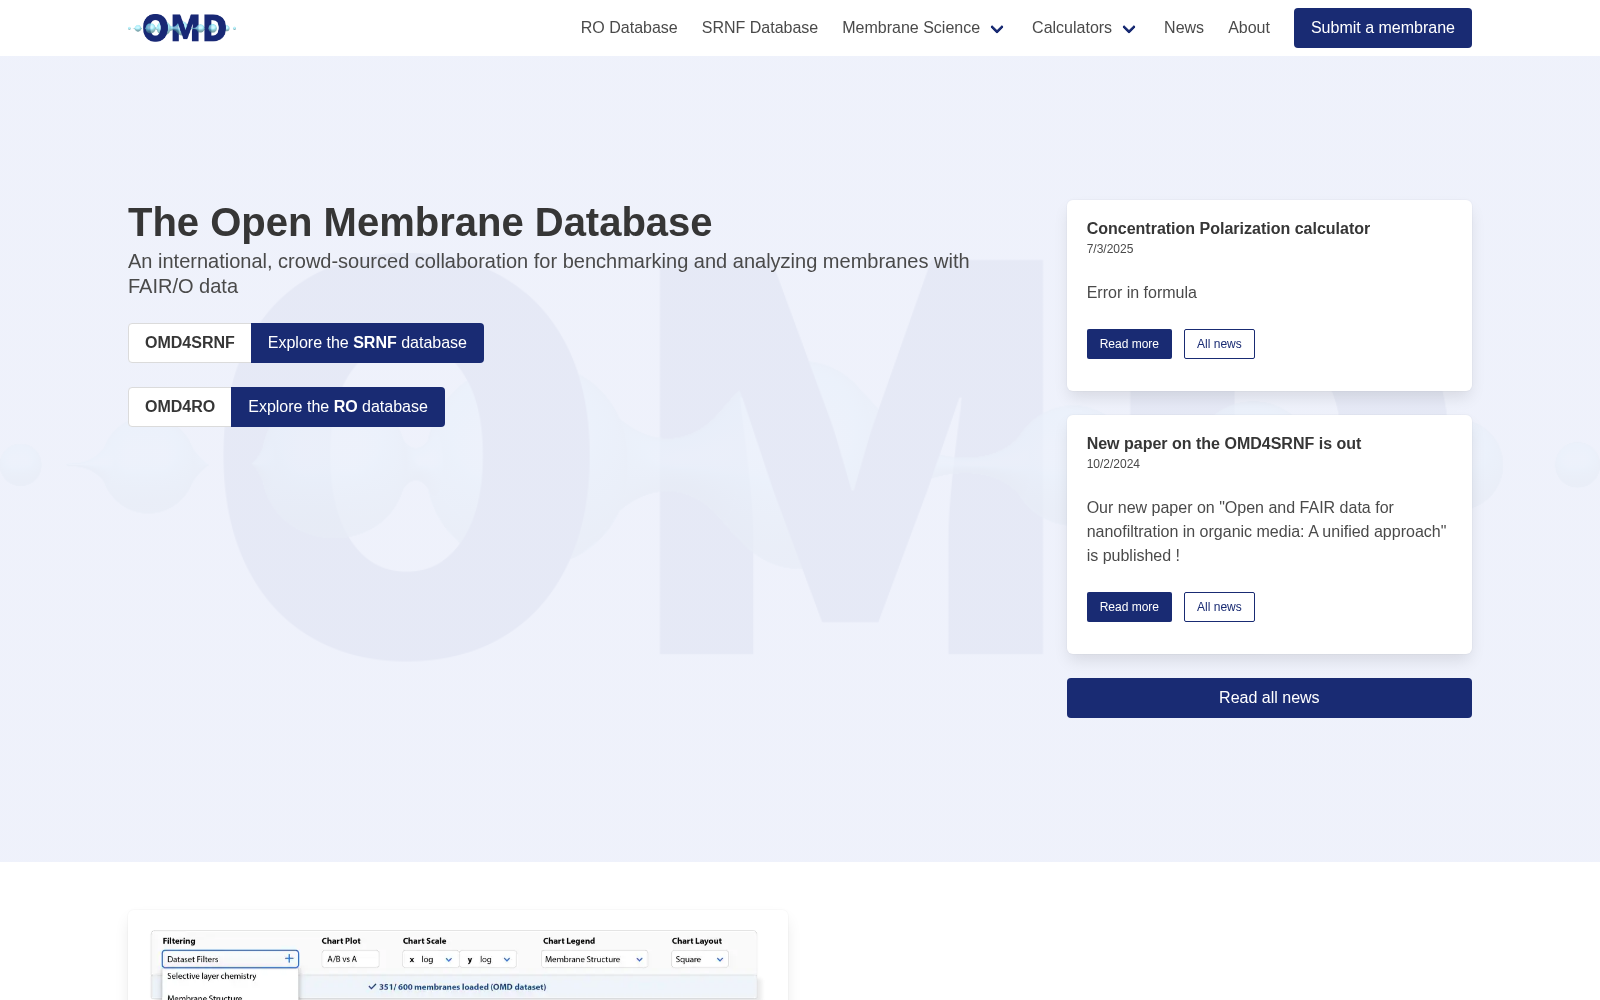Explore the SRNF database
Image resolution: width=1600 pixels, height=1000 pixels.
point(367,343)
